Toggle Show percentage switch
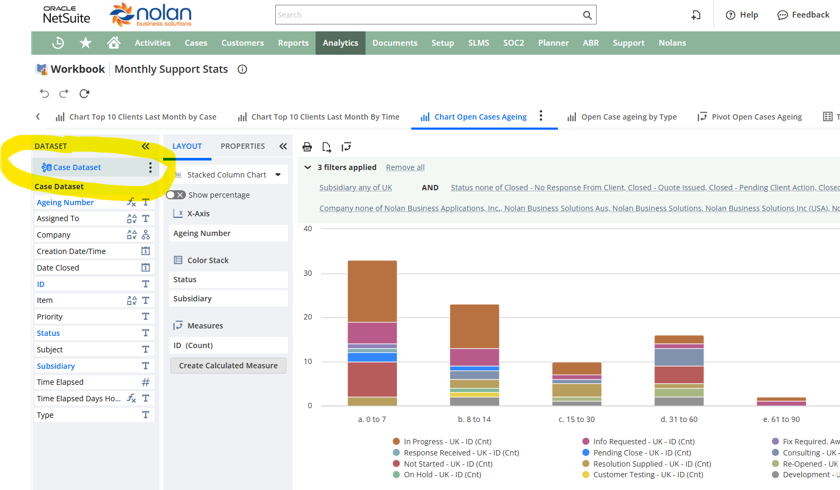Viewport: 840px width, 490px height. tap(176, 195)
